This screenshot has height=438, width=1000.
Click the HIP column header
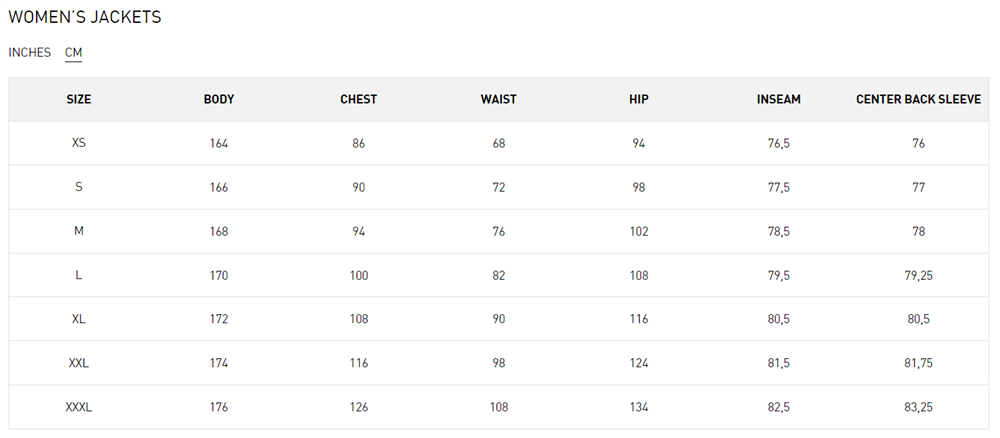638,99
